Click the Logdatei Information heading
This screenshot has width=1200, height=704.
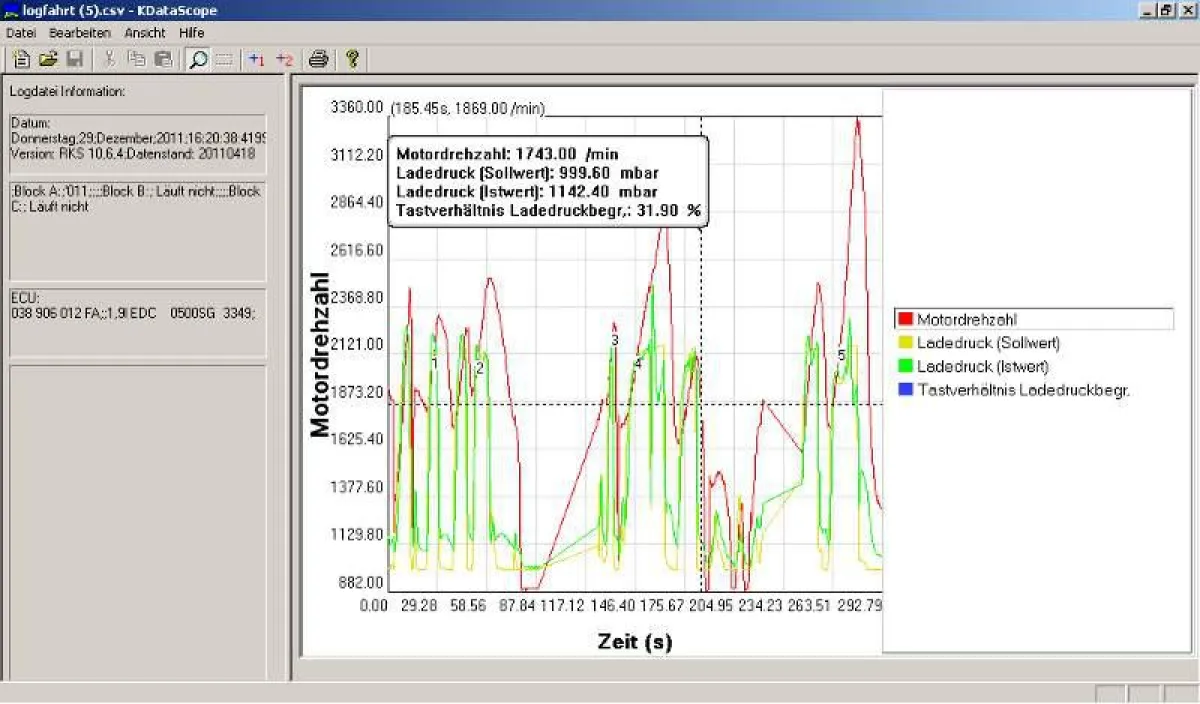click(x=67, y=91)
